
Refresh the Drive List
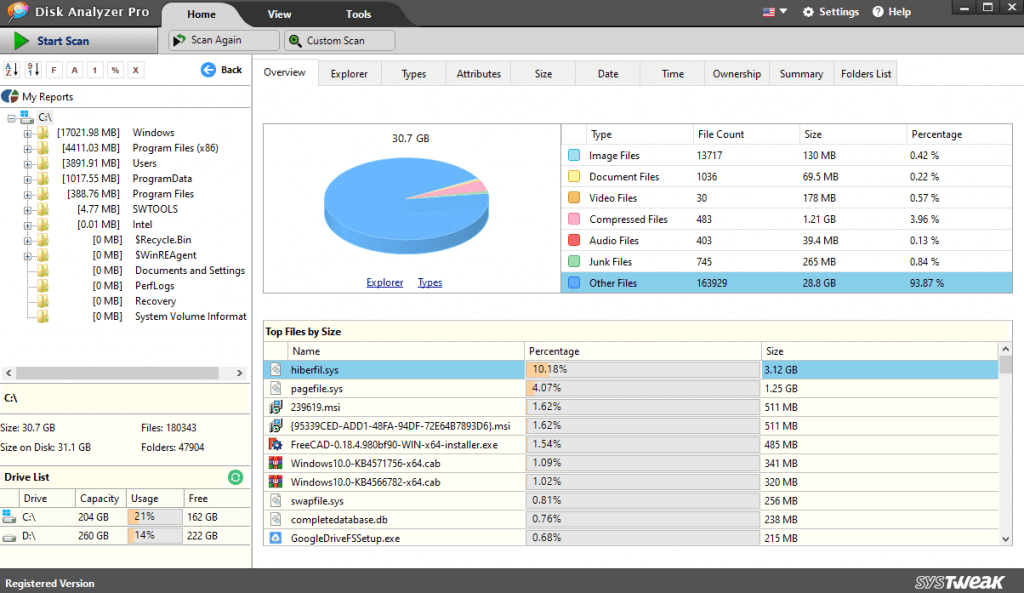236,477
